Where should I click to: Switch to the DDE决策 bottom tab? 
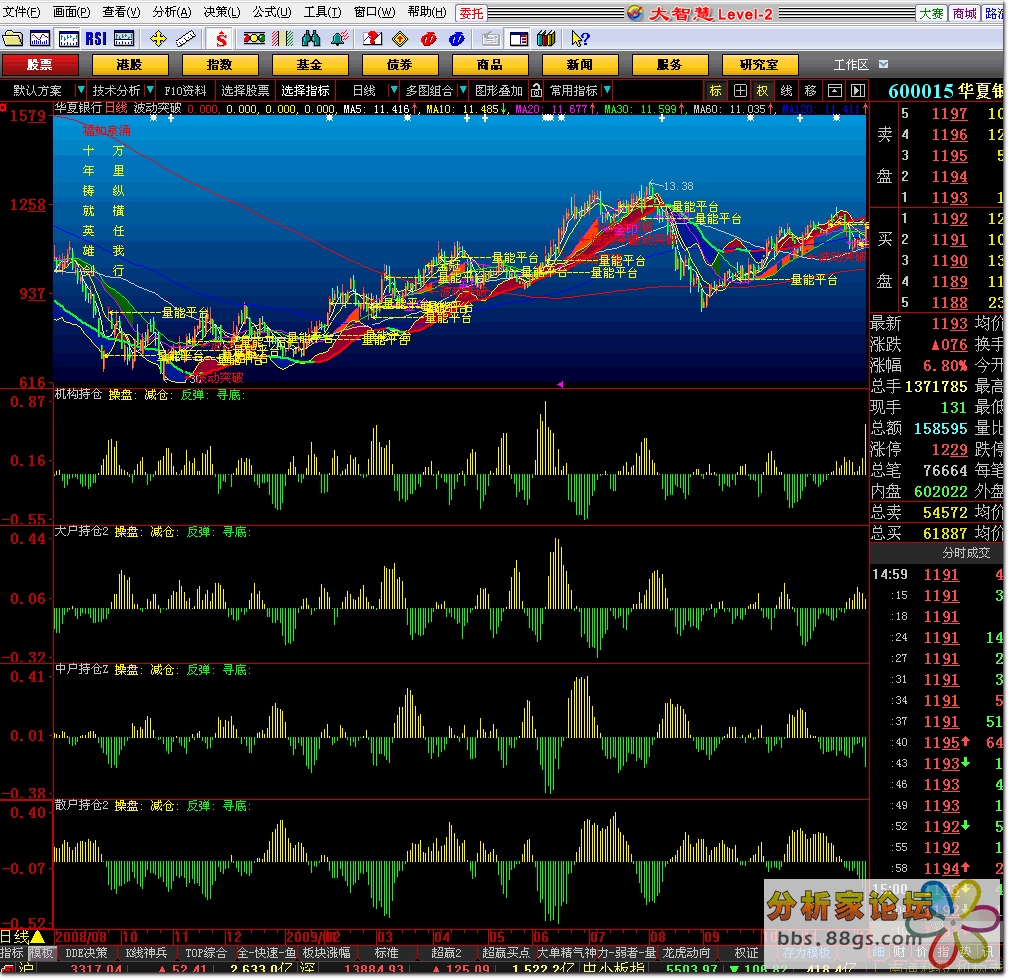87,953
